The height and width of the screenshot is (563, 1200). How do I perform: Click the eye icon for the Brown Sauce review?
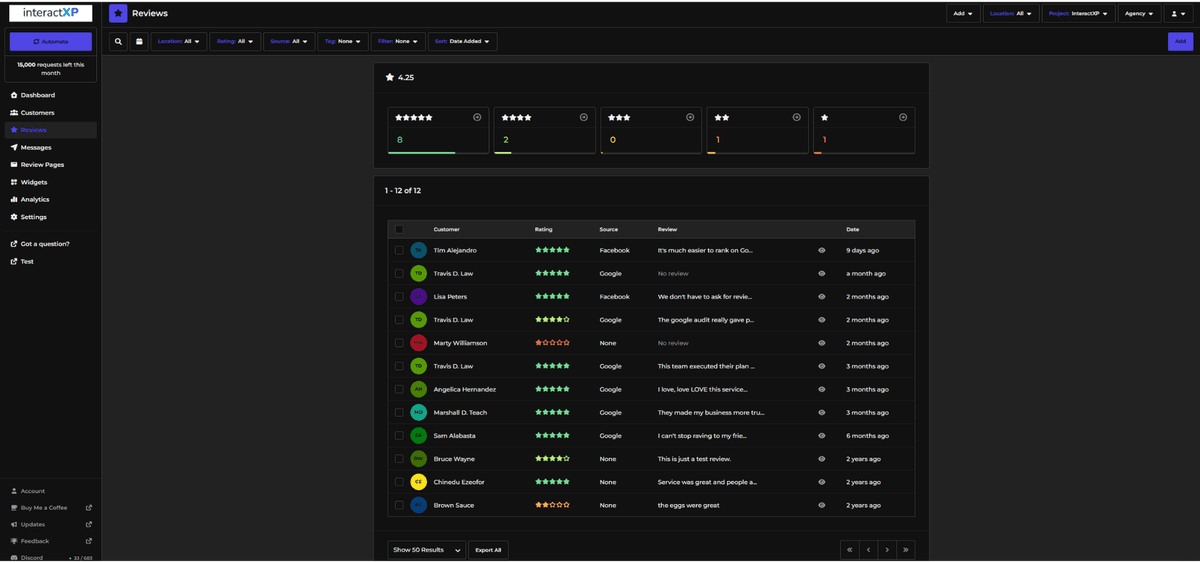[x=822, y=505]
